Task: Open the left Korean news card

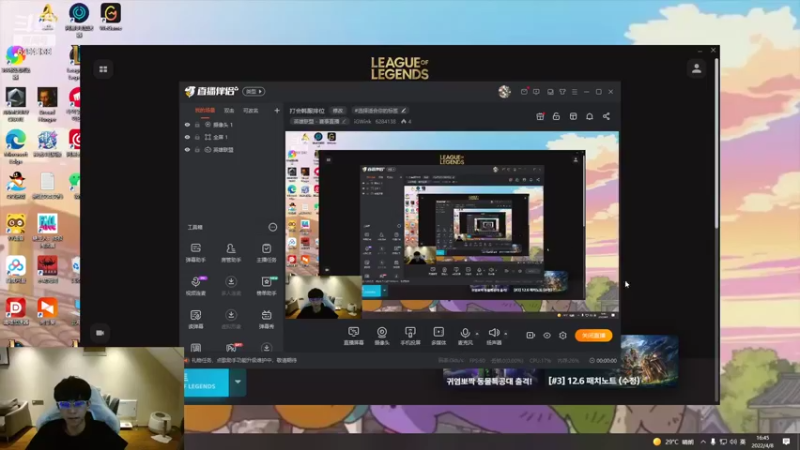Action: [x=489, y=379]
